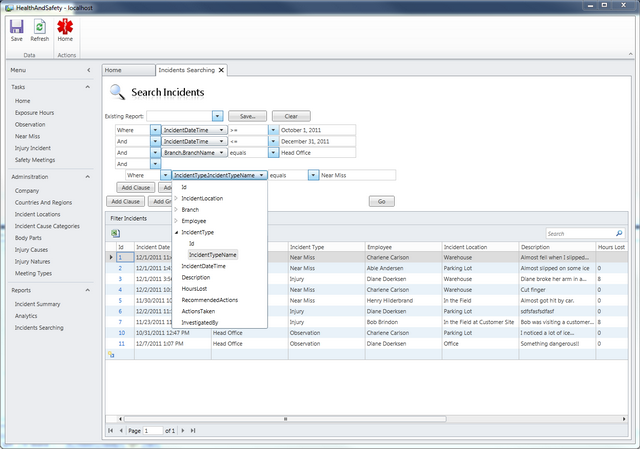This screenshot has height=449, width=640.
Task: Open the first Where clause connector dropdown
Action: 155,130
